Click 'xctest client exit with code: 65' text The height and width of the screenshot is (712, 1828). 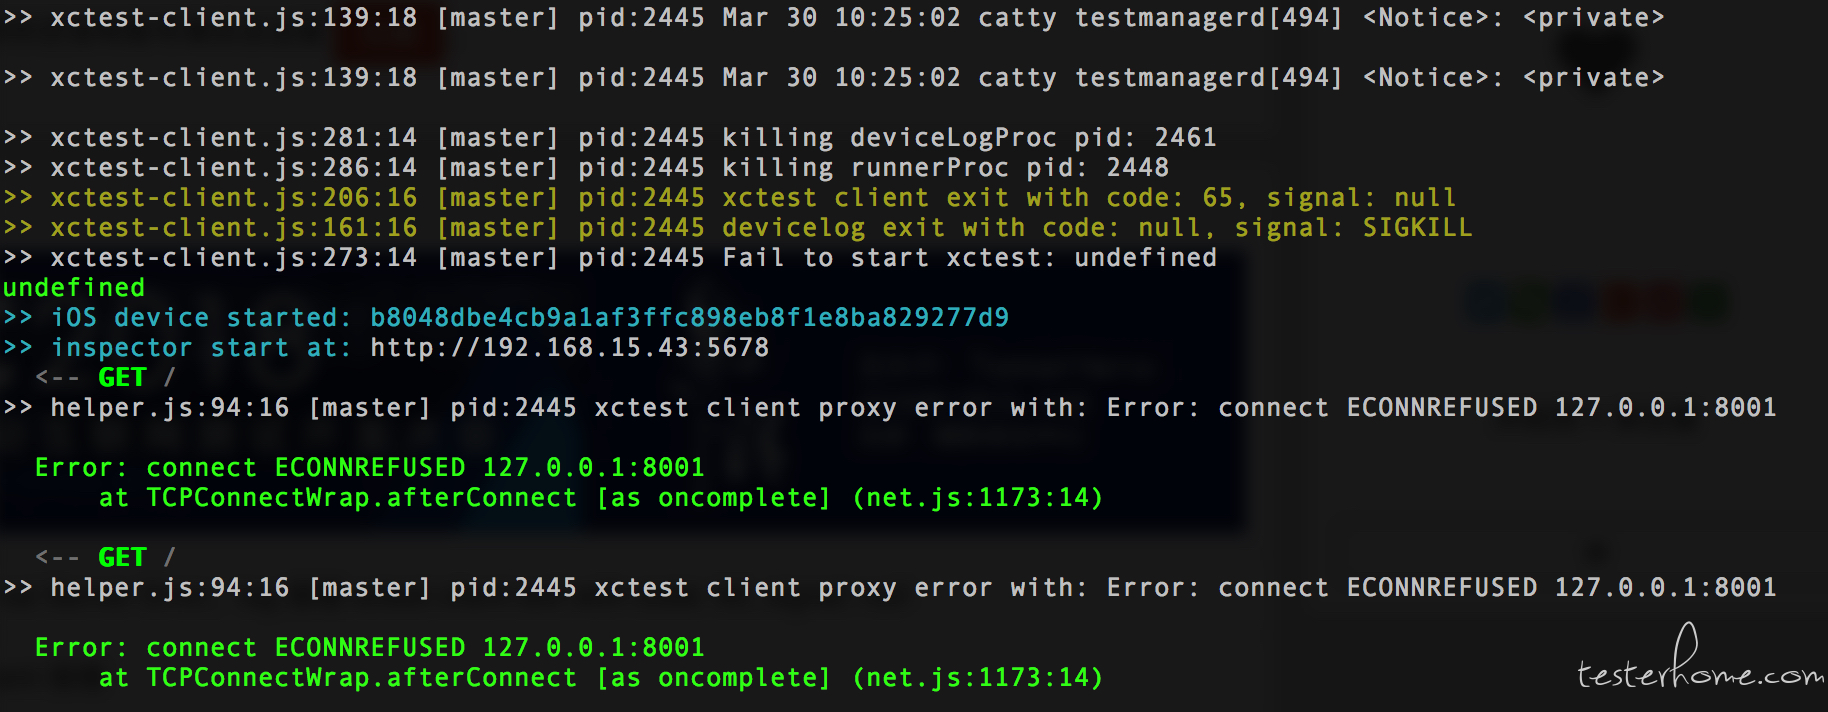pos(977,198)
